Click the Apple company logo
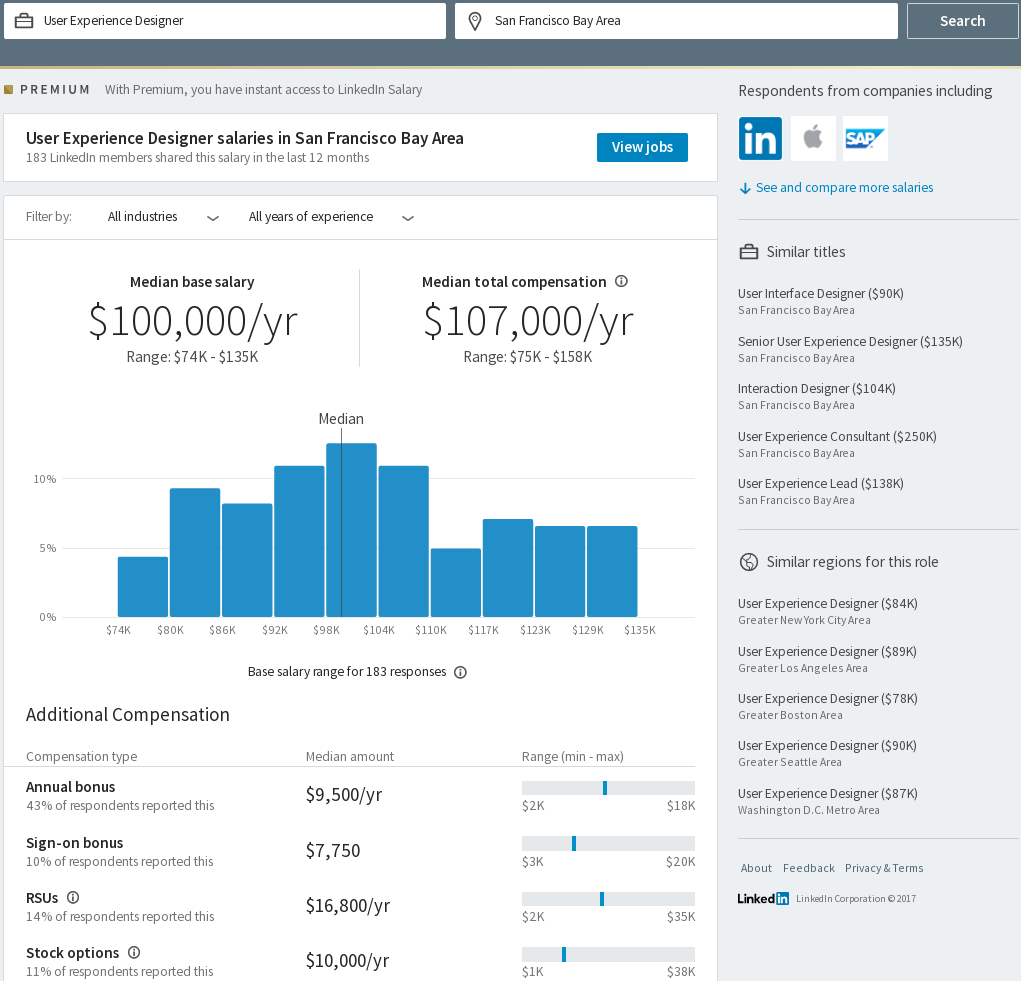The width and height of the screenshot is (1021, 981). tap(813, 139)
